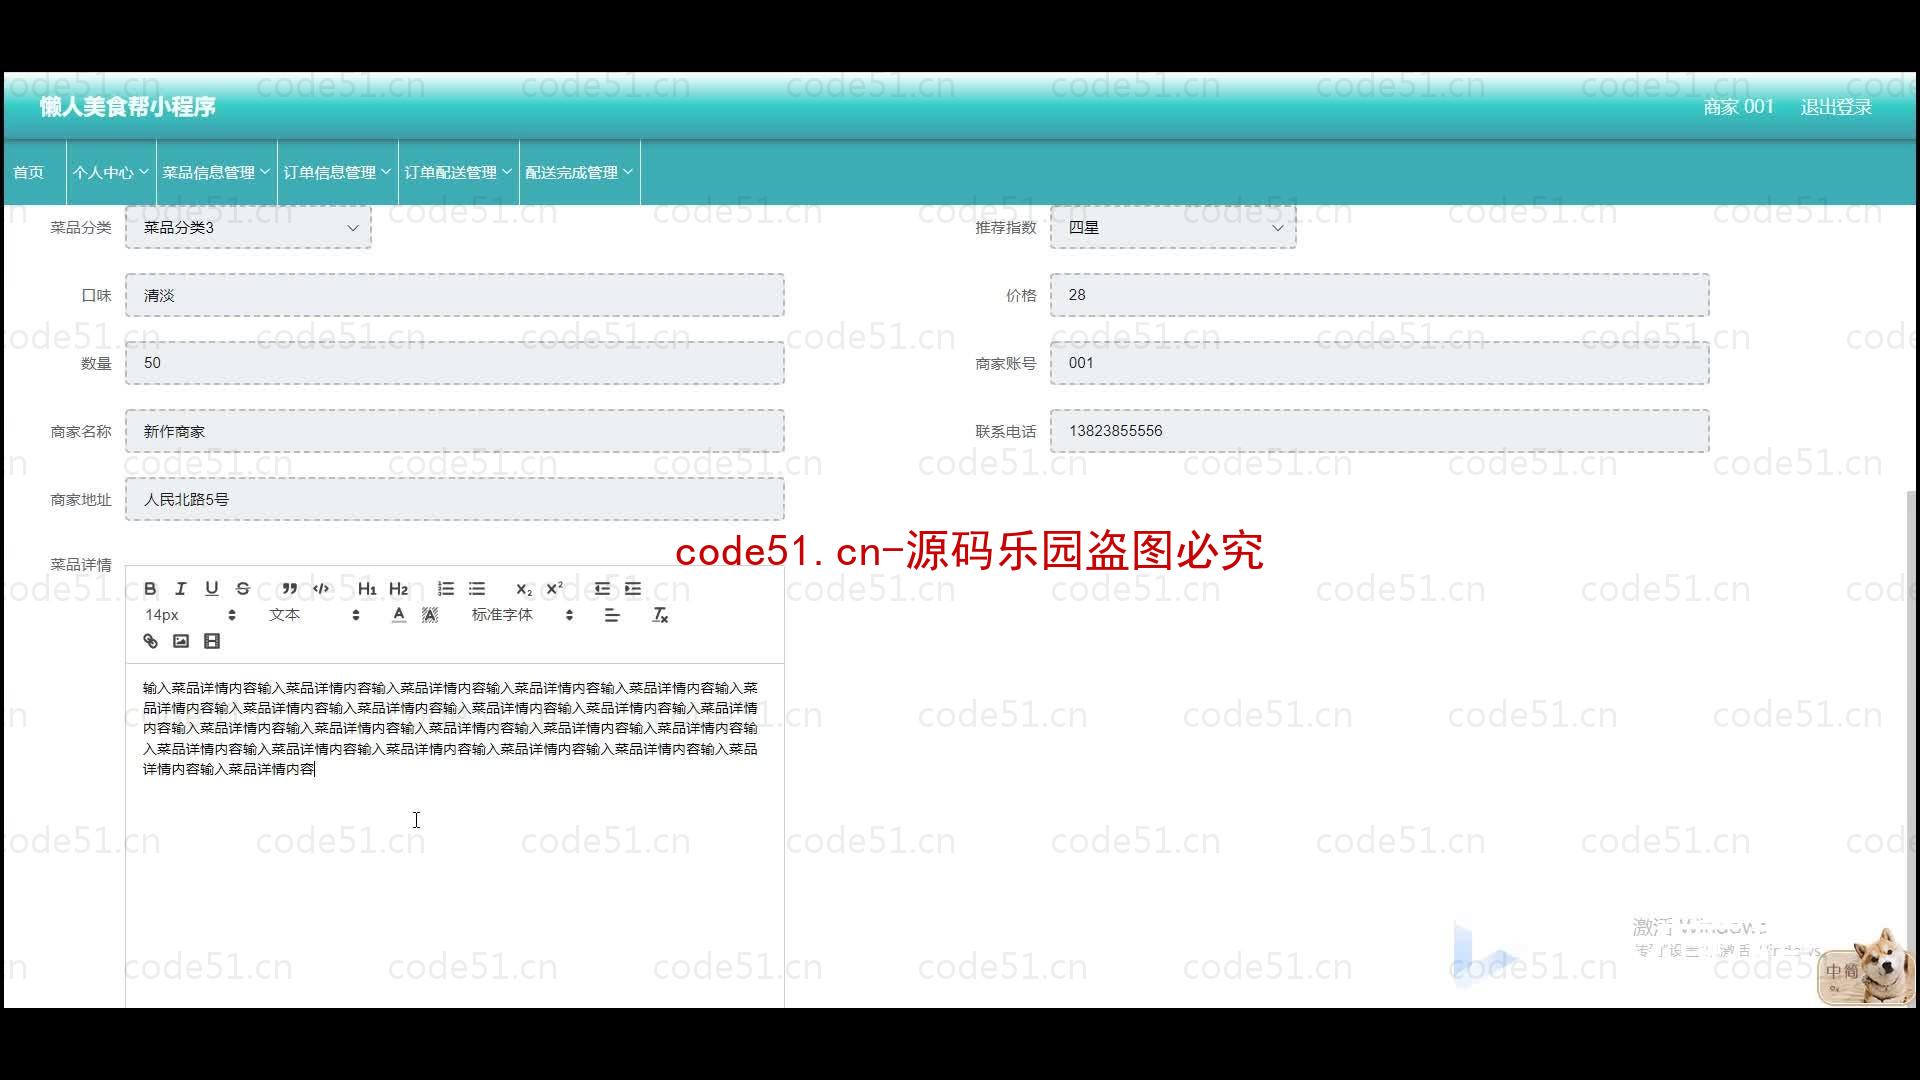Image resolution: width=1920 pixels, height=1080 pixels.
Task: Apply subscript formatting
Action: pos(524,588)
